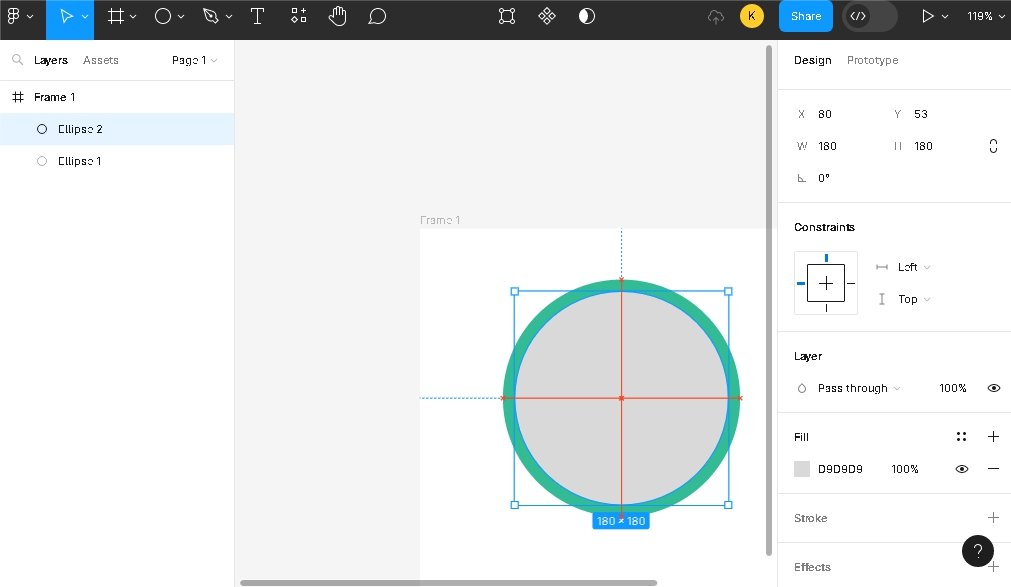Toggle layer visibility eye icon
Screen dimensions: 1011x587
pos(993,388)
